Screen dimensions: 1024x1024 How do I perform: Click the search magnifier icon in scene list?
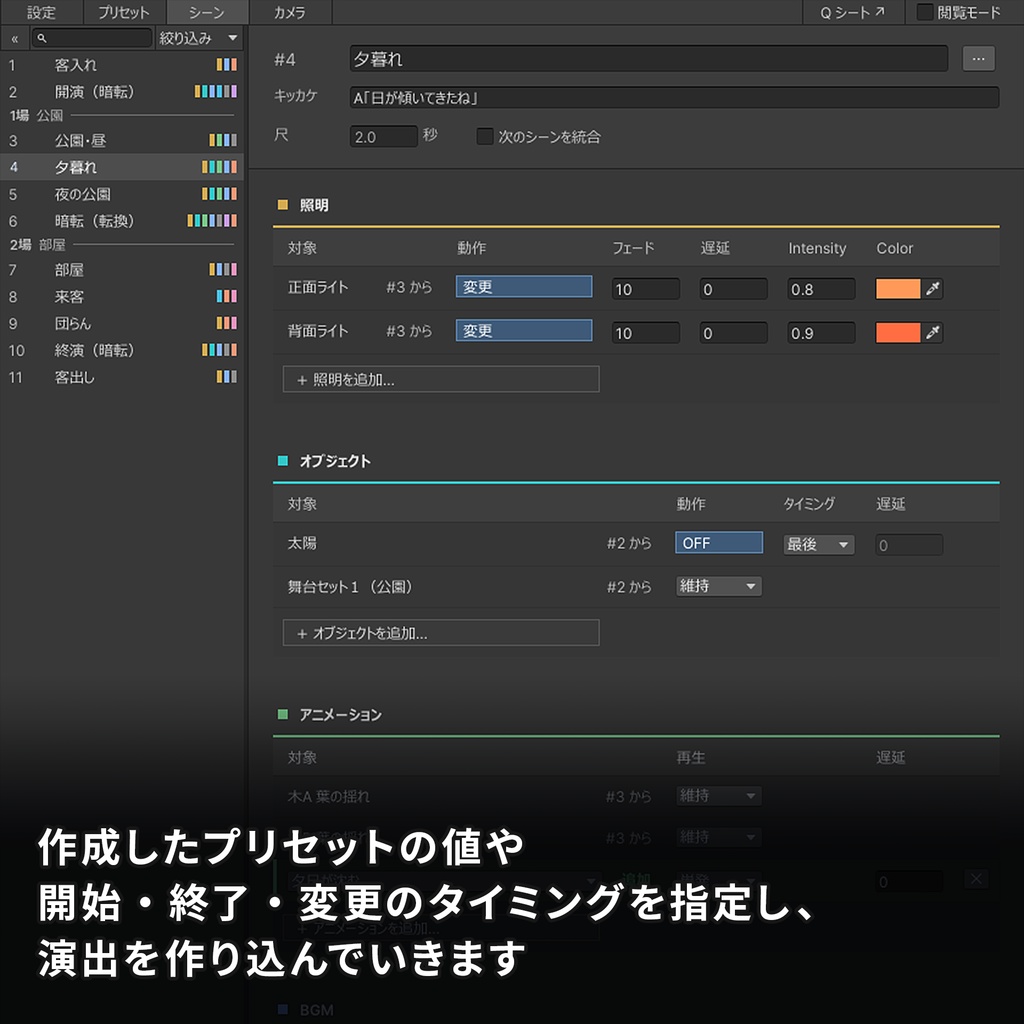[x=42, y=39]
